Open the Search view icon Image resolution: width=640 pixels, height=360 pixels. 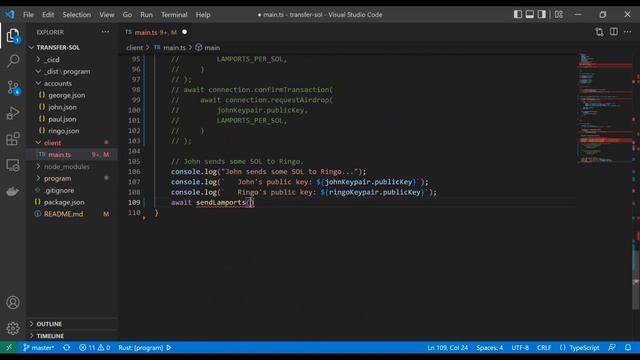pos(13,61)
